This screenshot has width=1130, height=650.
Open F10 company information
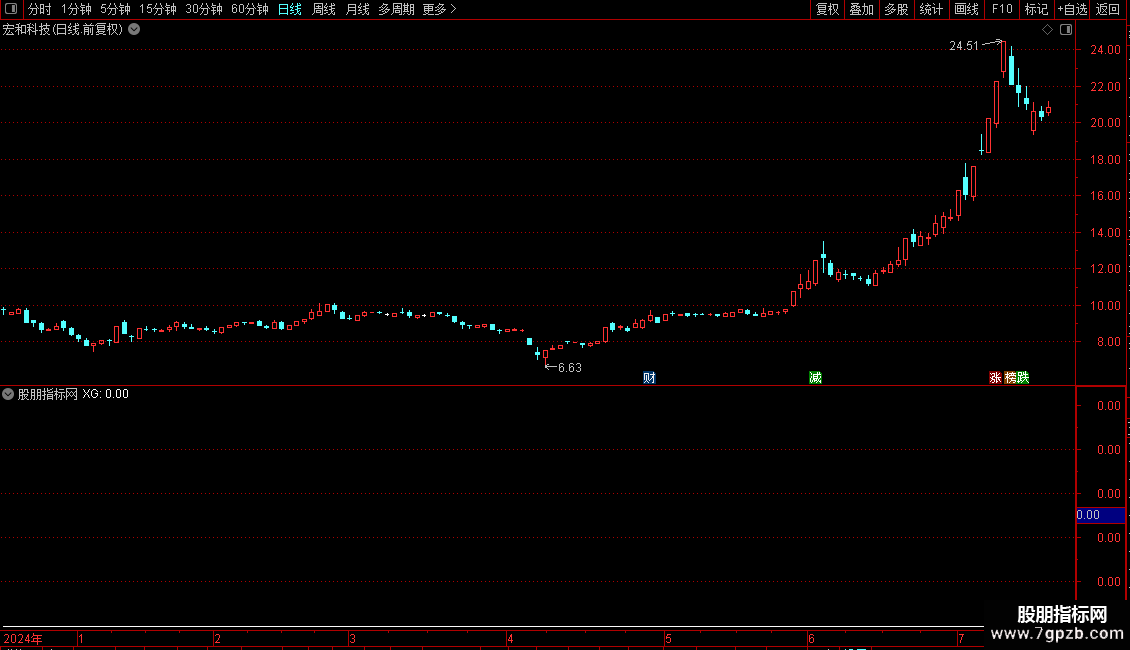pyautogui.click(x=1002, y=9)
